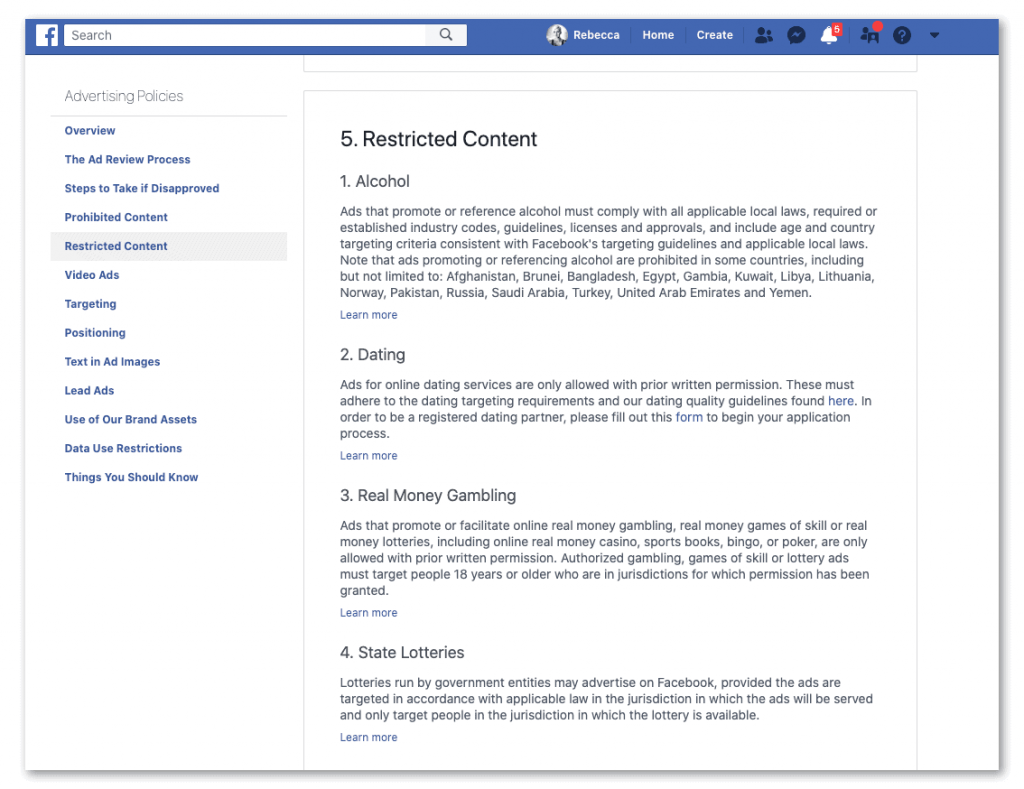Go to Home in top bar
The image size is (1024, 789).
pyautogui.click(x=658, y=35)
